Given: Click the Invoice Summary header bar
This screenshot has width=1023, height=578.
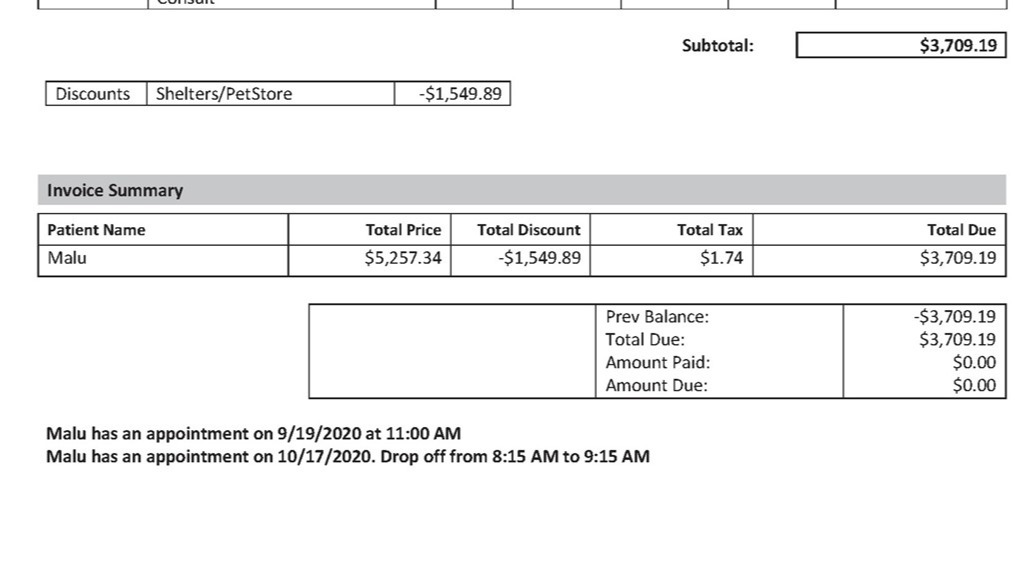Looking at the screenshot, I should 522,190.
